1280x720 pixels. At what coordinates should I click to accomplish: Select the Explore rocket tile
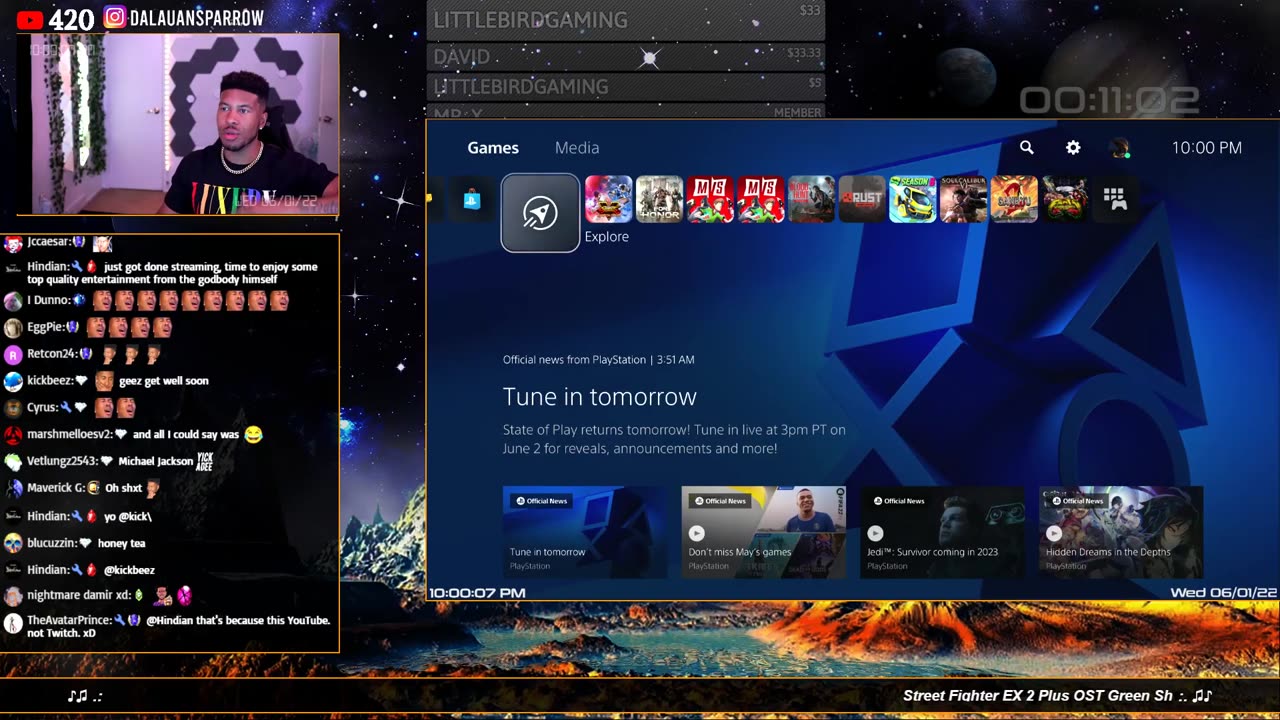tap(540, 213)
